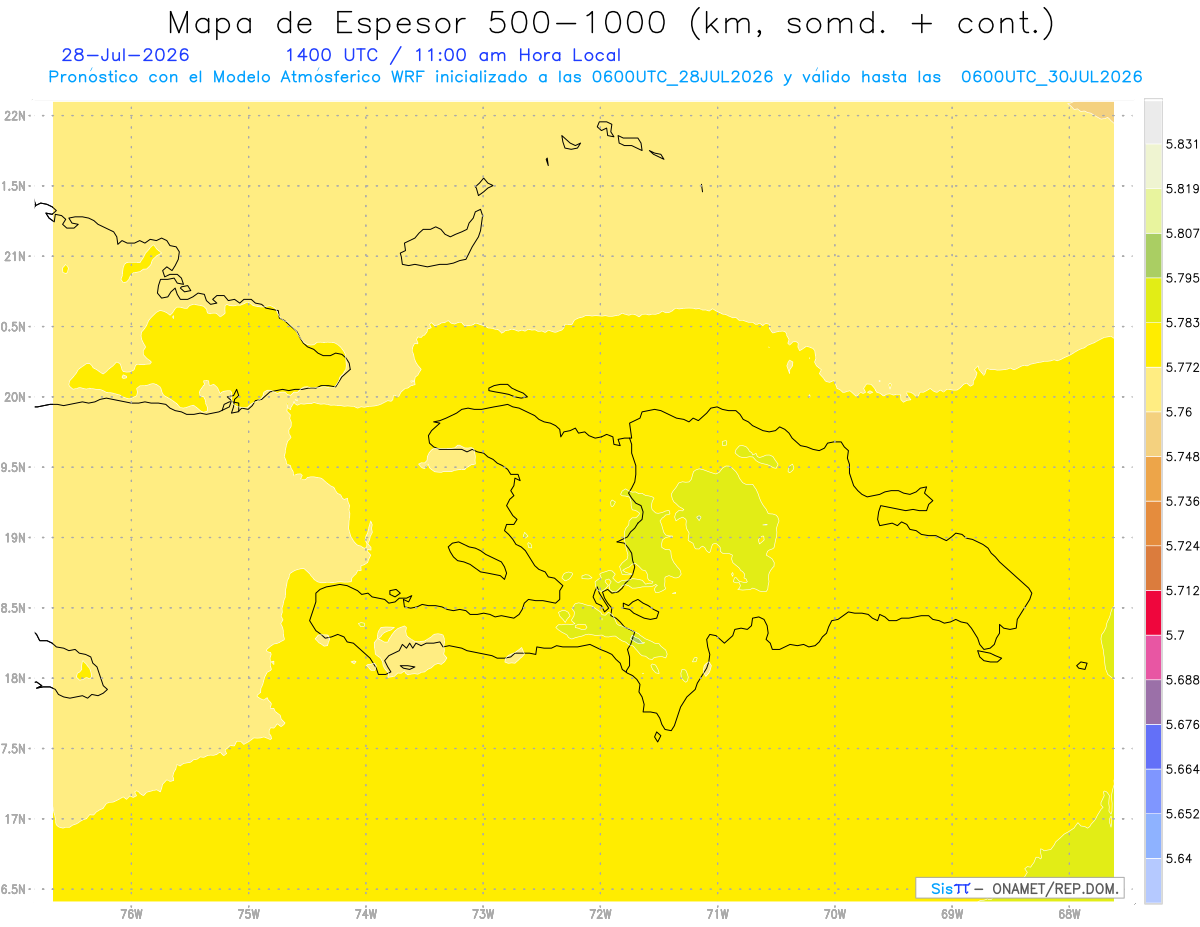
Task: Click the legend value '5.795'
Action: click(x=1183, y=278)
